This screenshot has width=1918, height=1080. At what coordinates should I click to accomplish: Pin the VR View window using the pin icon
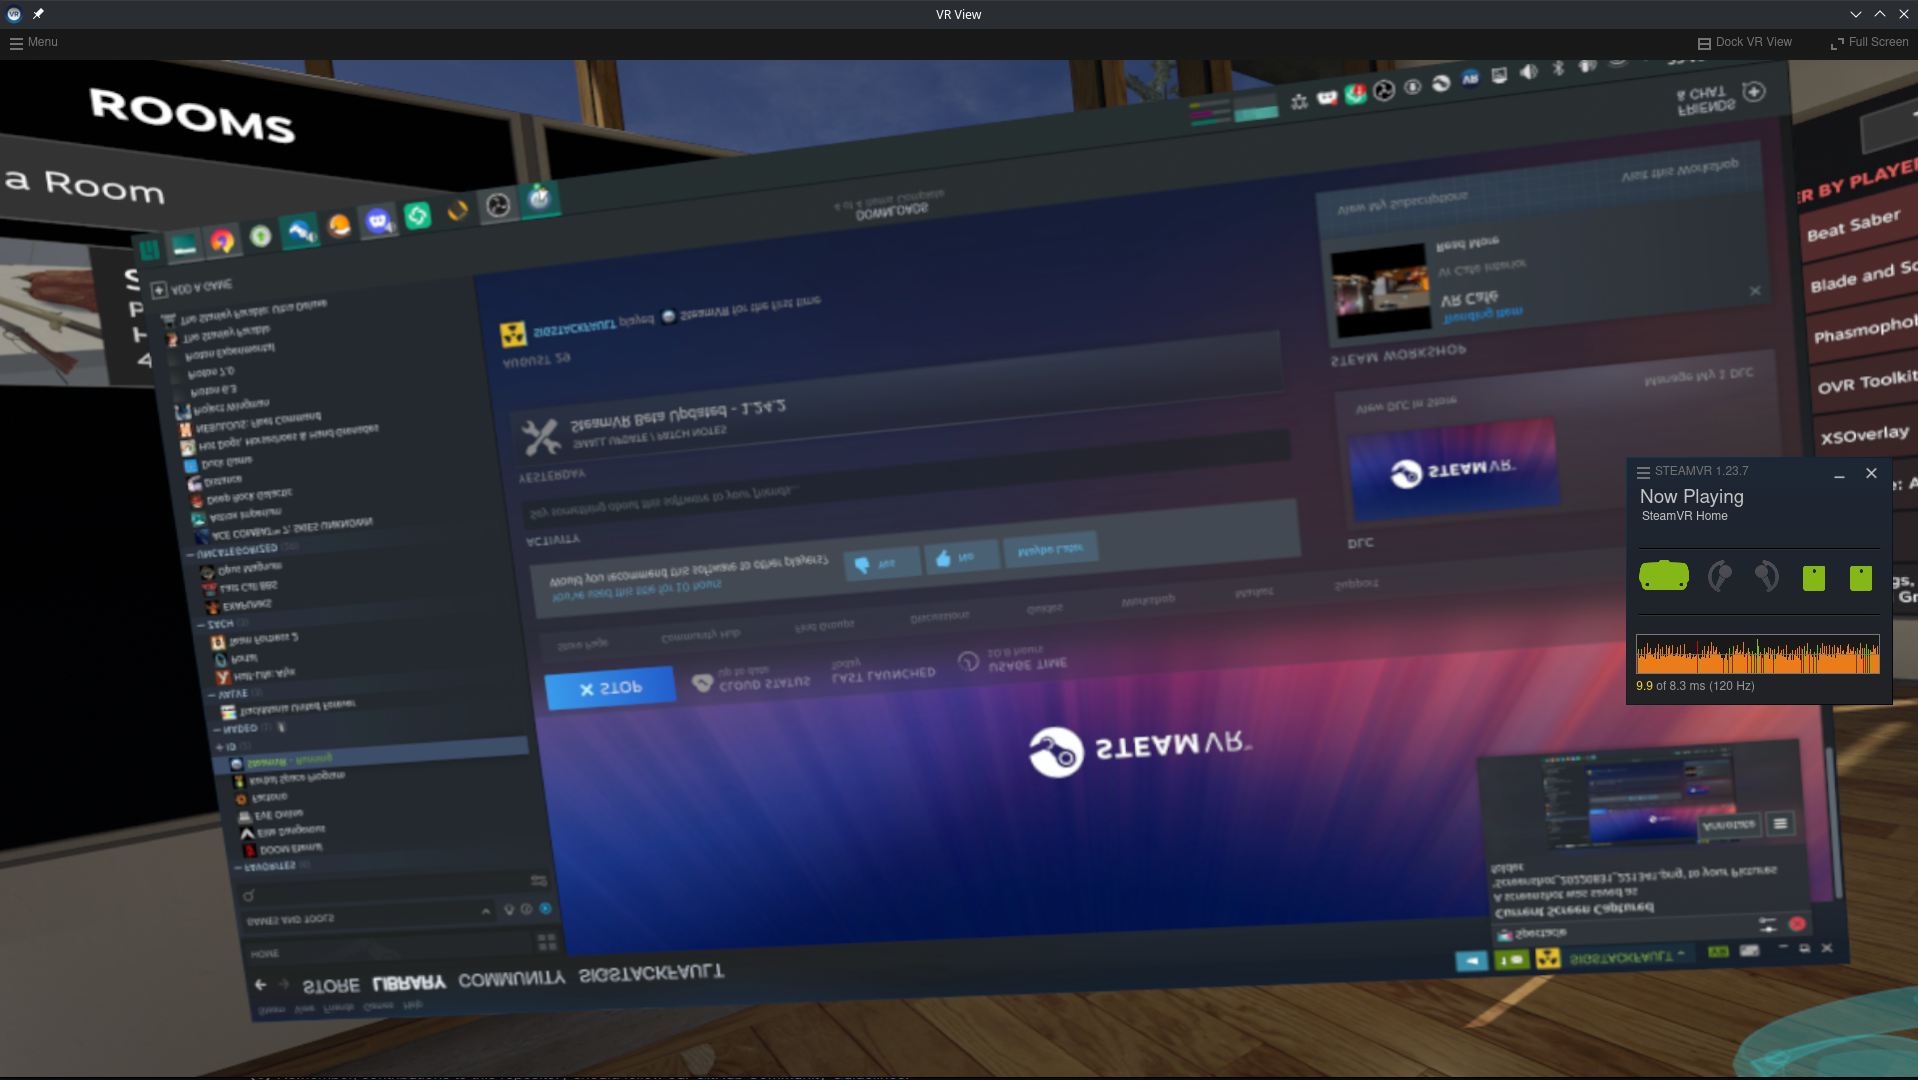(x=37, y=14)
